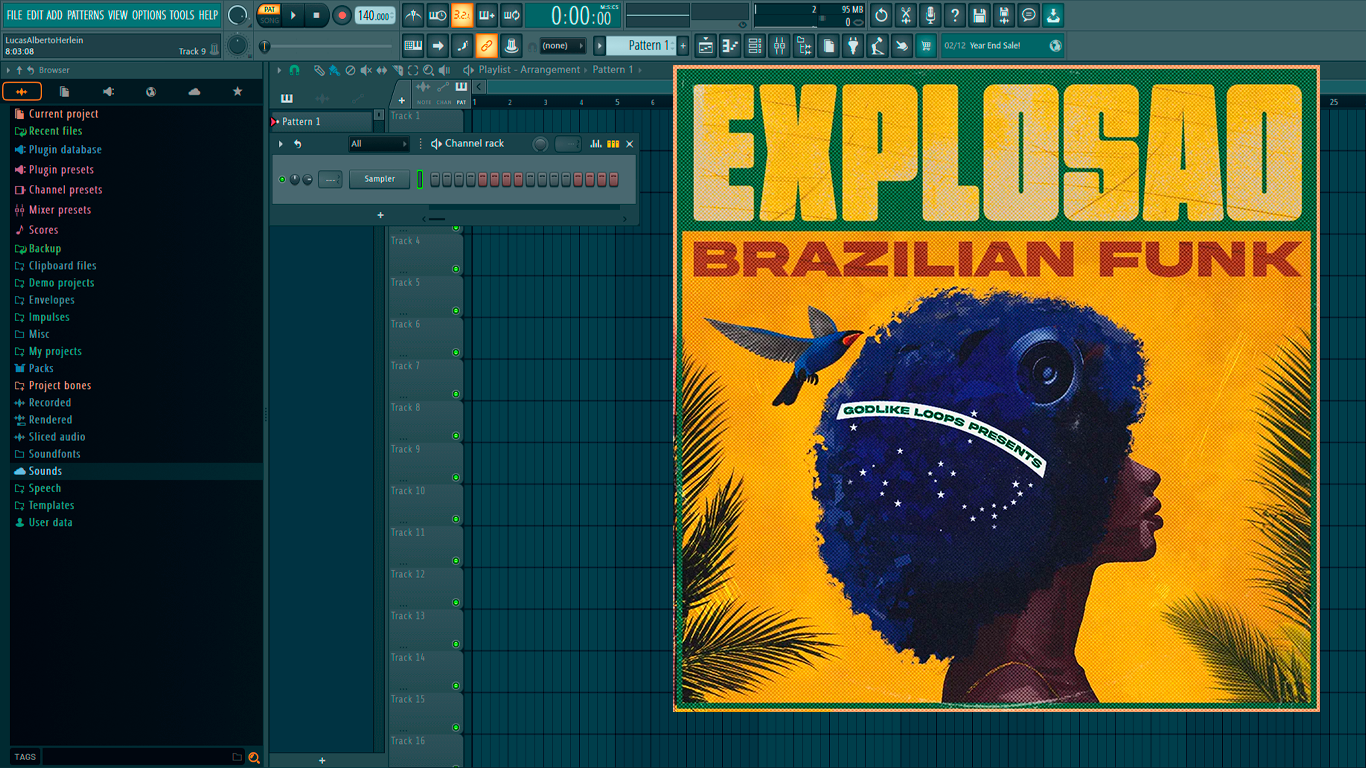Toggle the metronome icon
The height and width of the screenshot is (768, 1366).
point(413,15)
